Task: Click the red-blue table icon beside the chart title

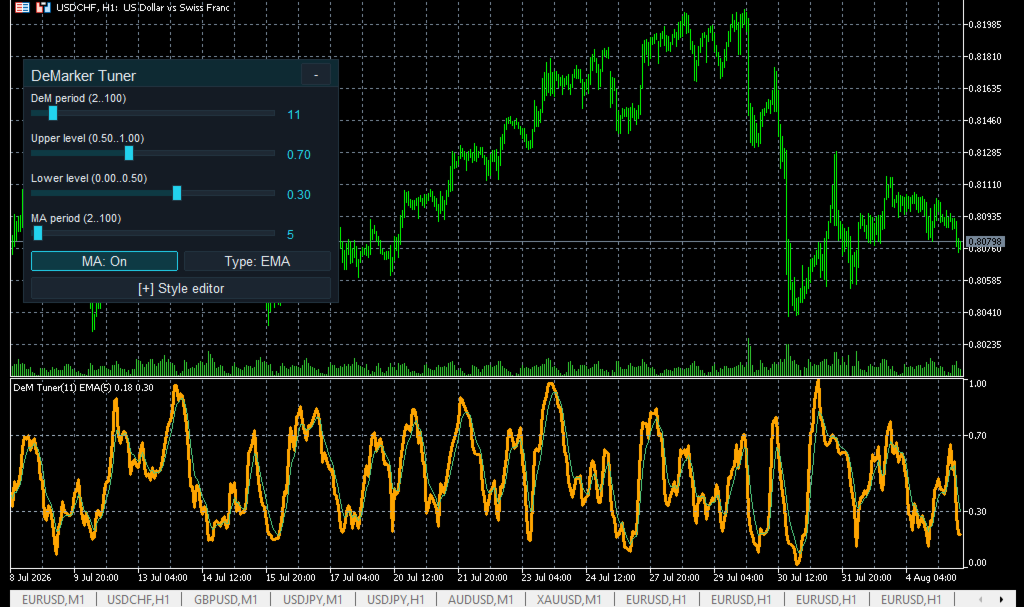Action: (22, 8)
